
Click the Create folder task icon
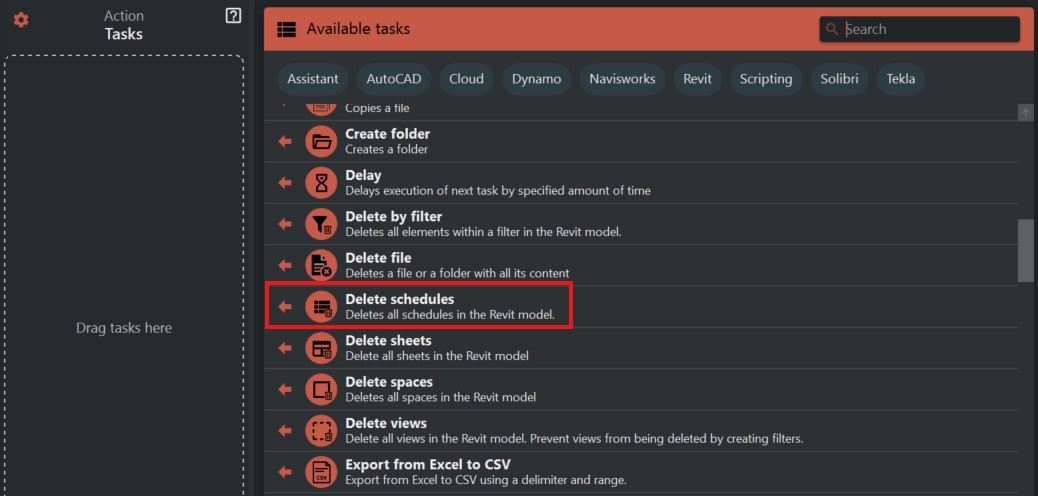coord(321,141)
